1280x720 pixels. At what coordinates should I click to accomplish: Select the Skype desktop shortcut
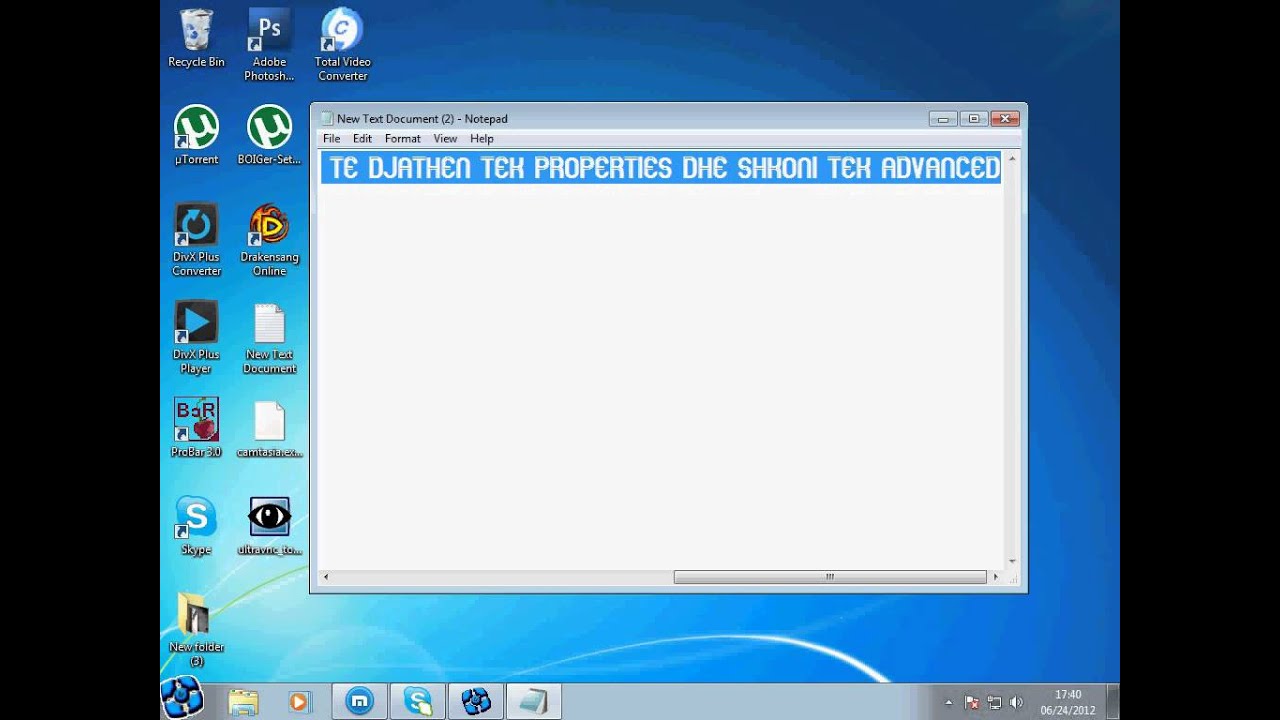(196, 526)
